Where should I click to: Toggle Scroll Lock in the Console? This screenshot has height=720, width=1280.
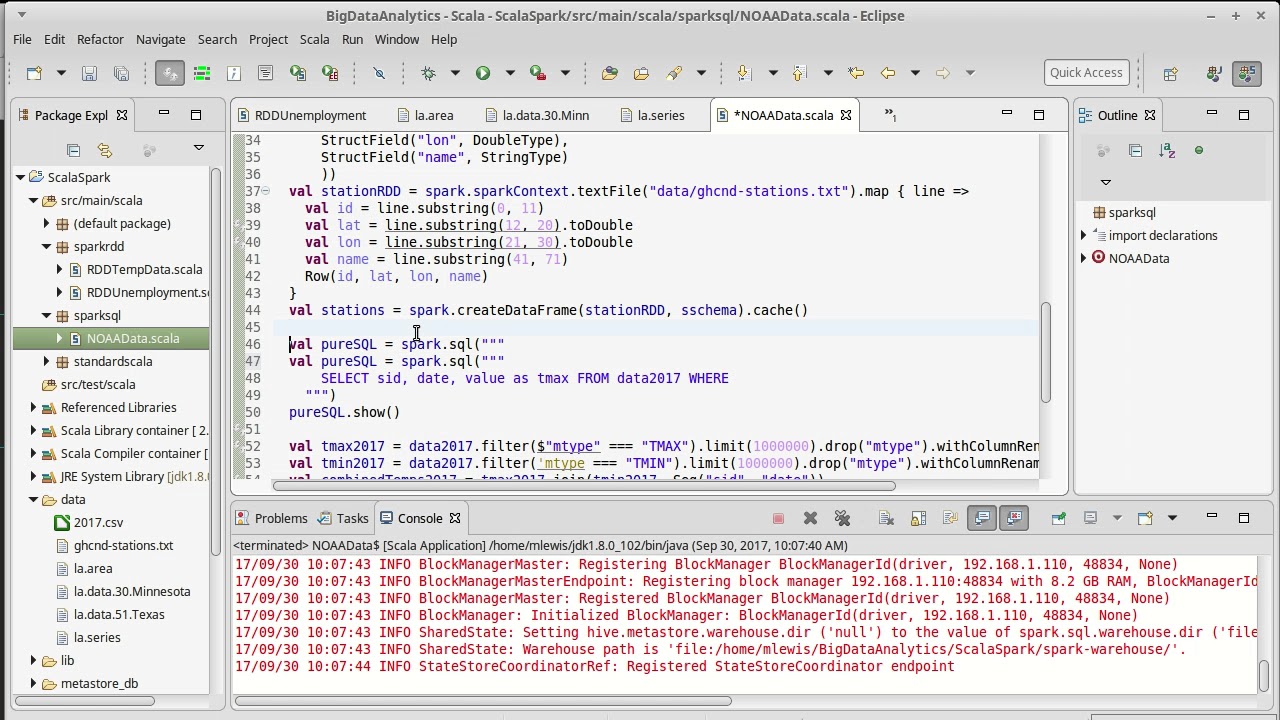click(x=918, y=518)
